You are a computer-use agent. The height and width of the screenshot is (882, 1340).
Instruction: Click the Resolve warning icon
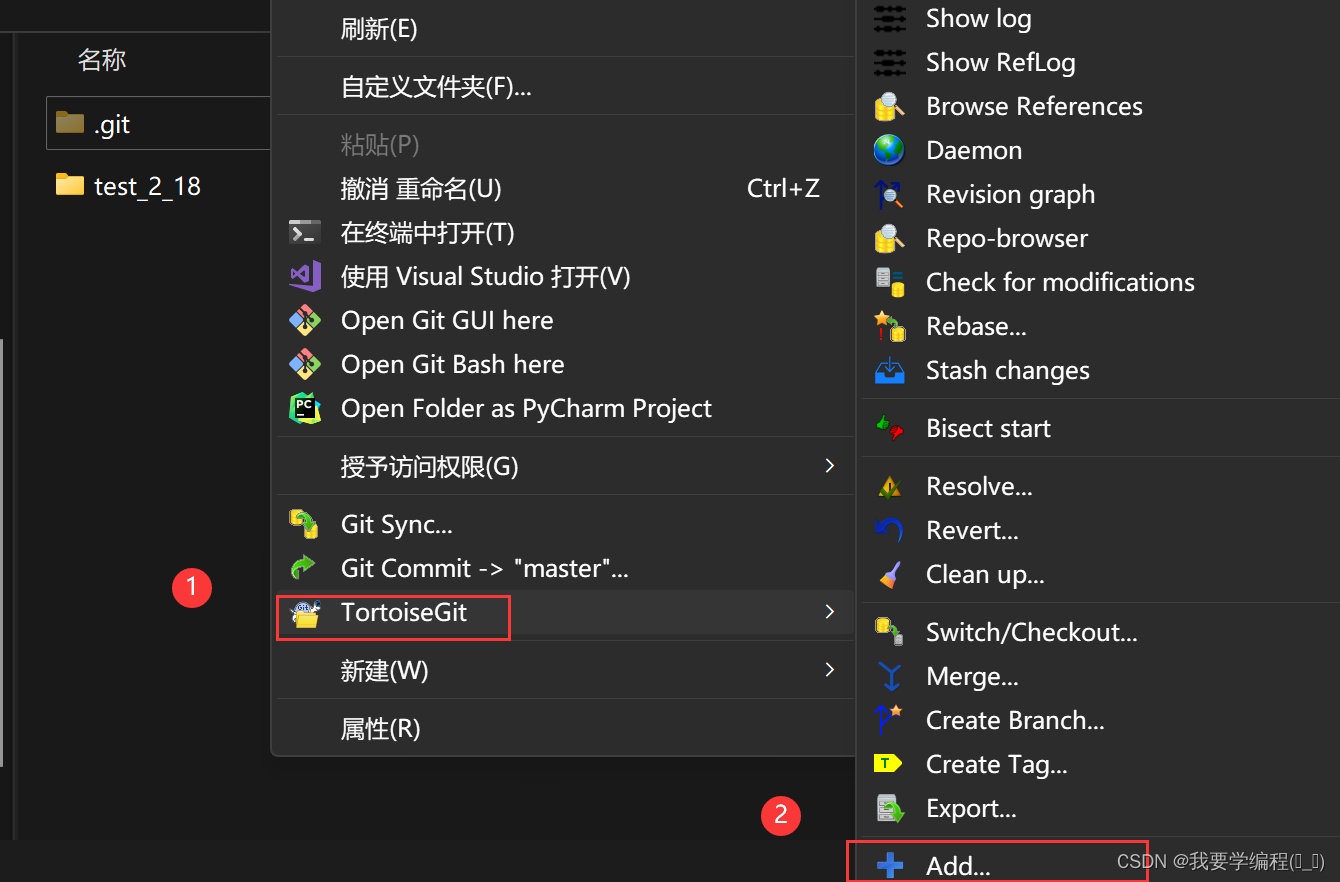pyautogui.click(x=889, y=486)
